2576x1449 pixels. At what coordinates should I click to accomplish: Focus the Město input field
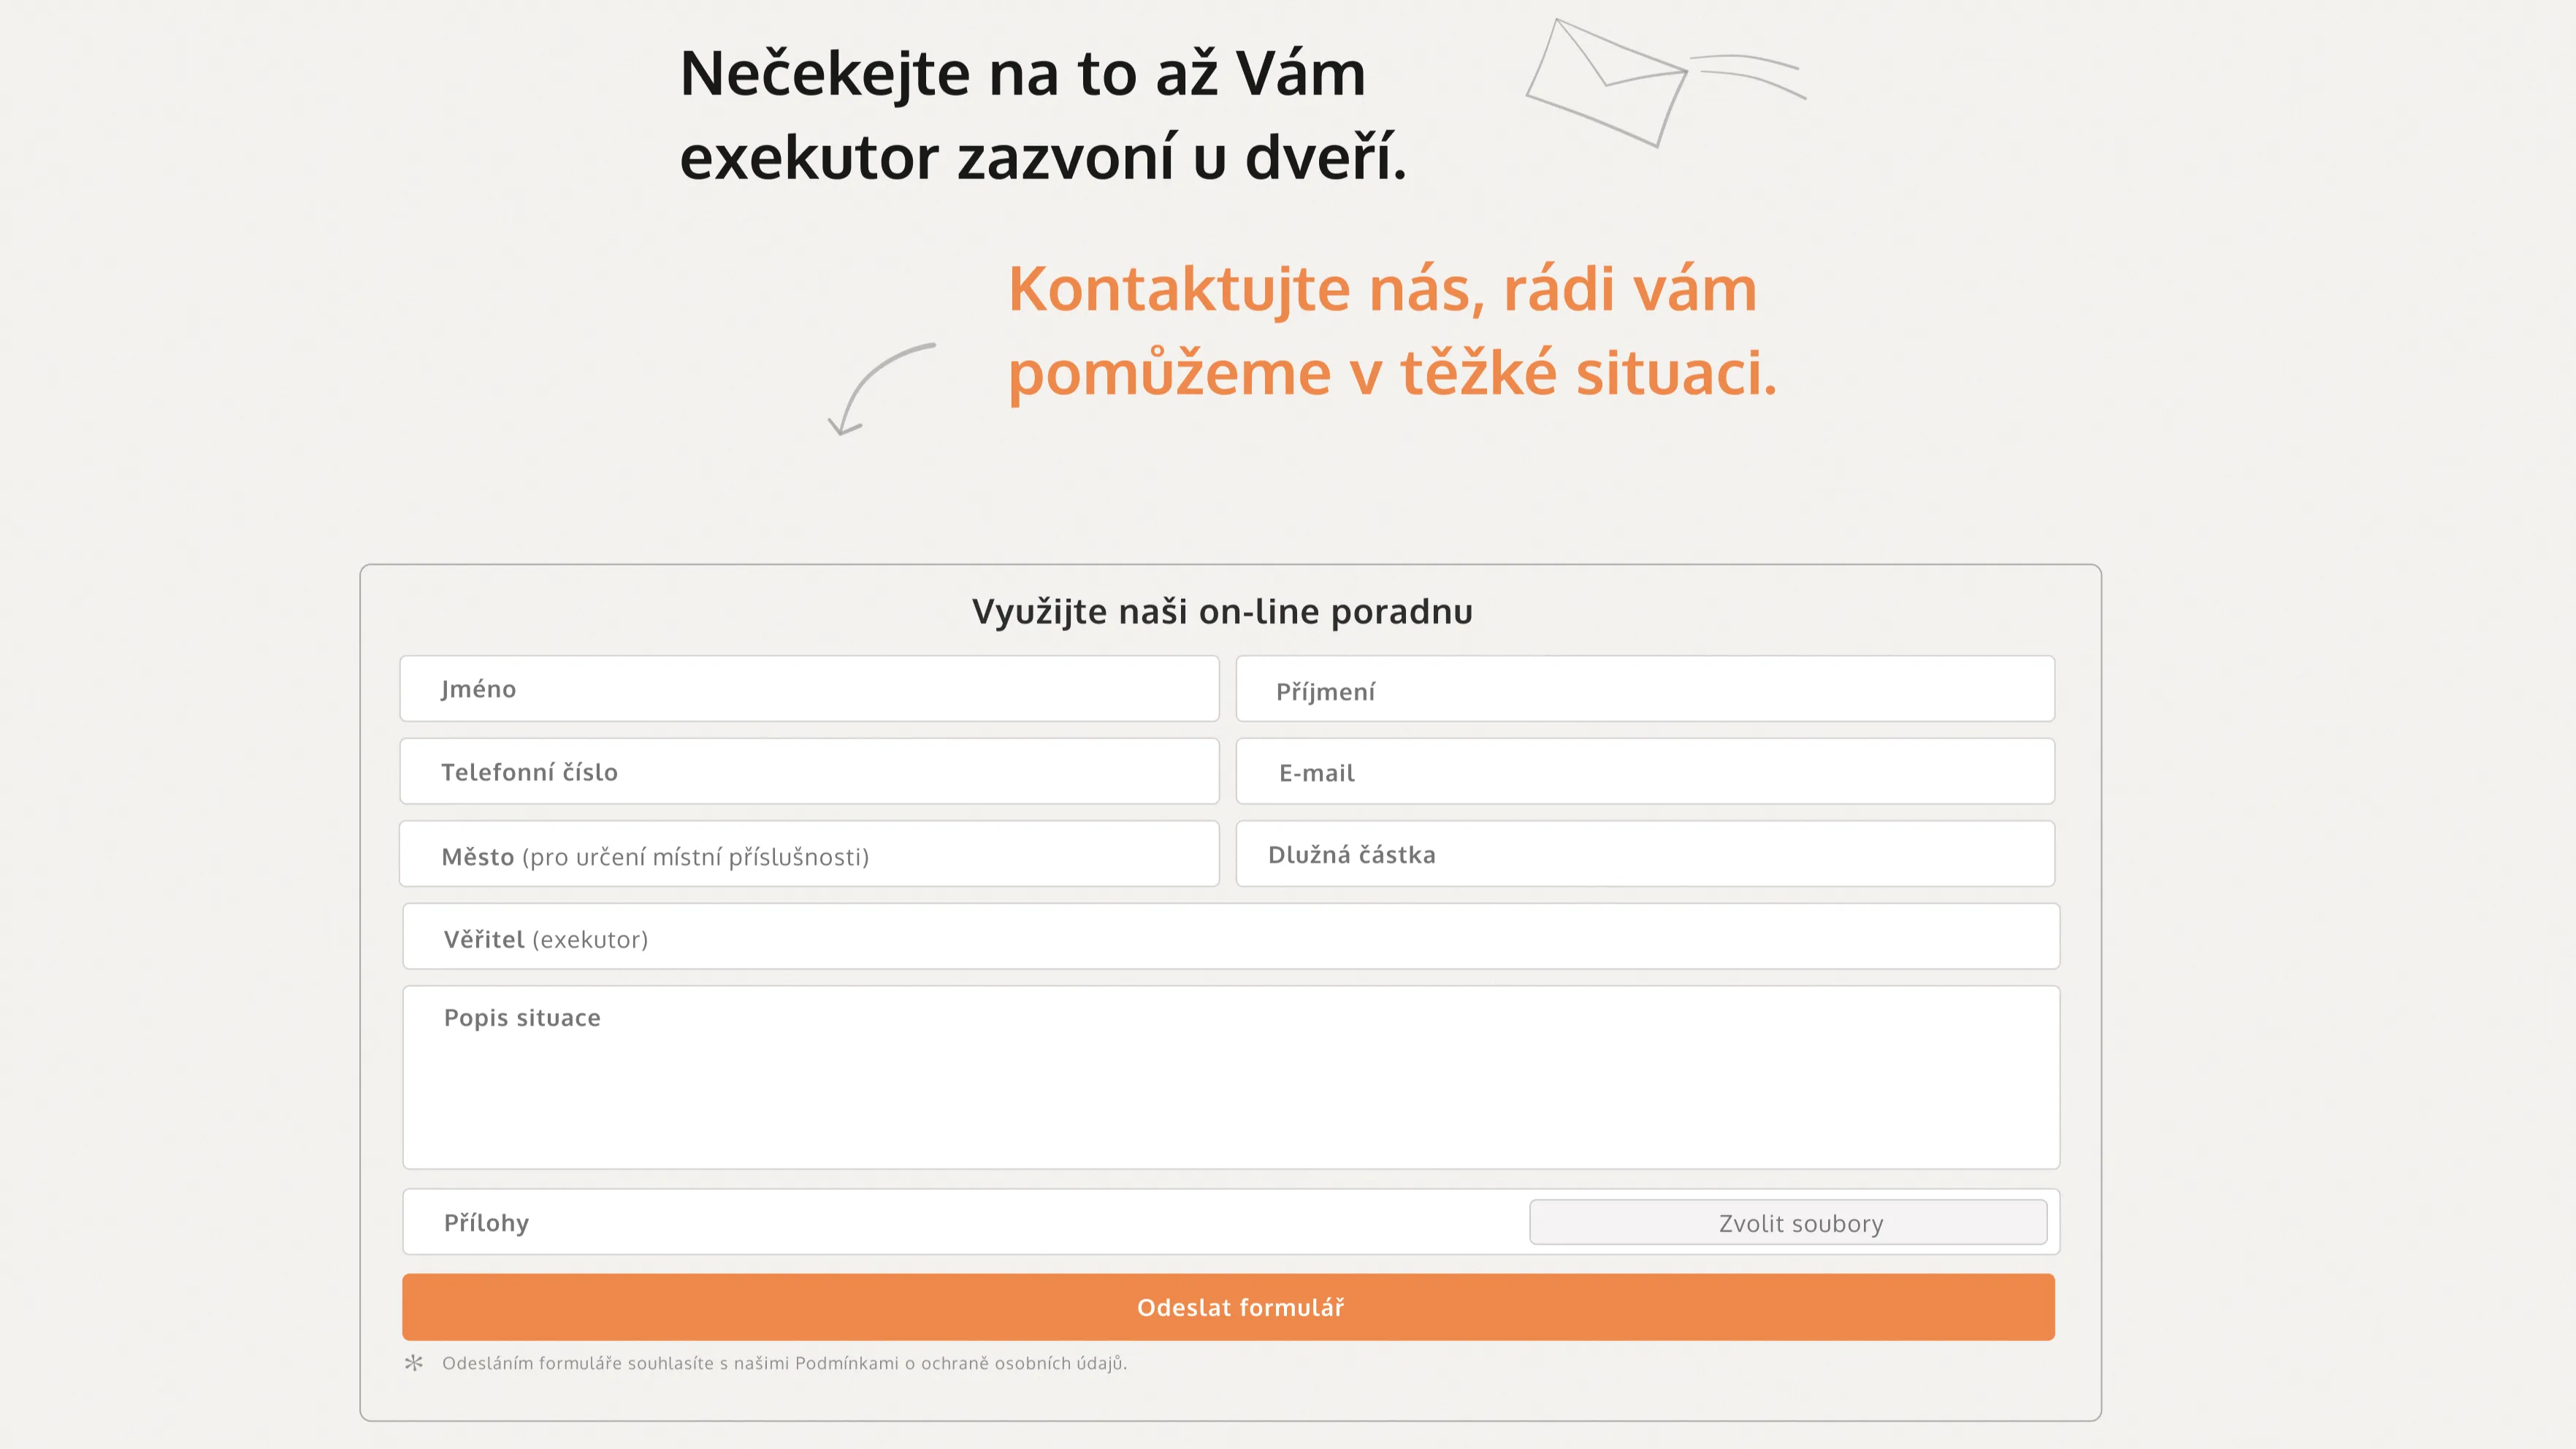[x=809, y=854]
